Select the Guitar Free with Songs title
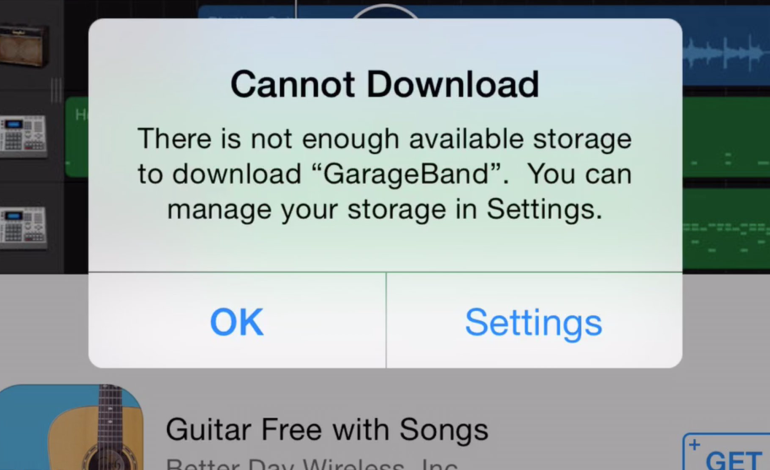This screenshot has width=770, height=470. pos(327,429)
